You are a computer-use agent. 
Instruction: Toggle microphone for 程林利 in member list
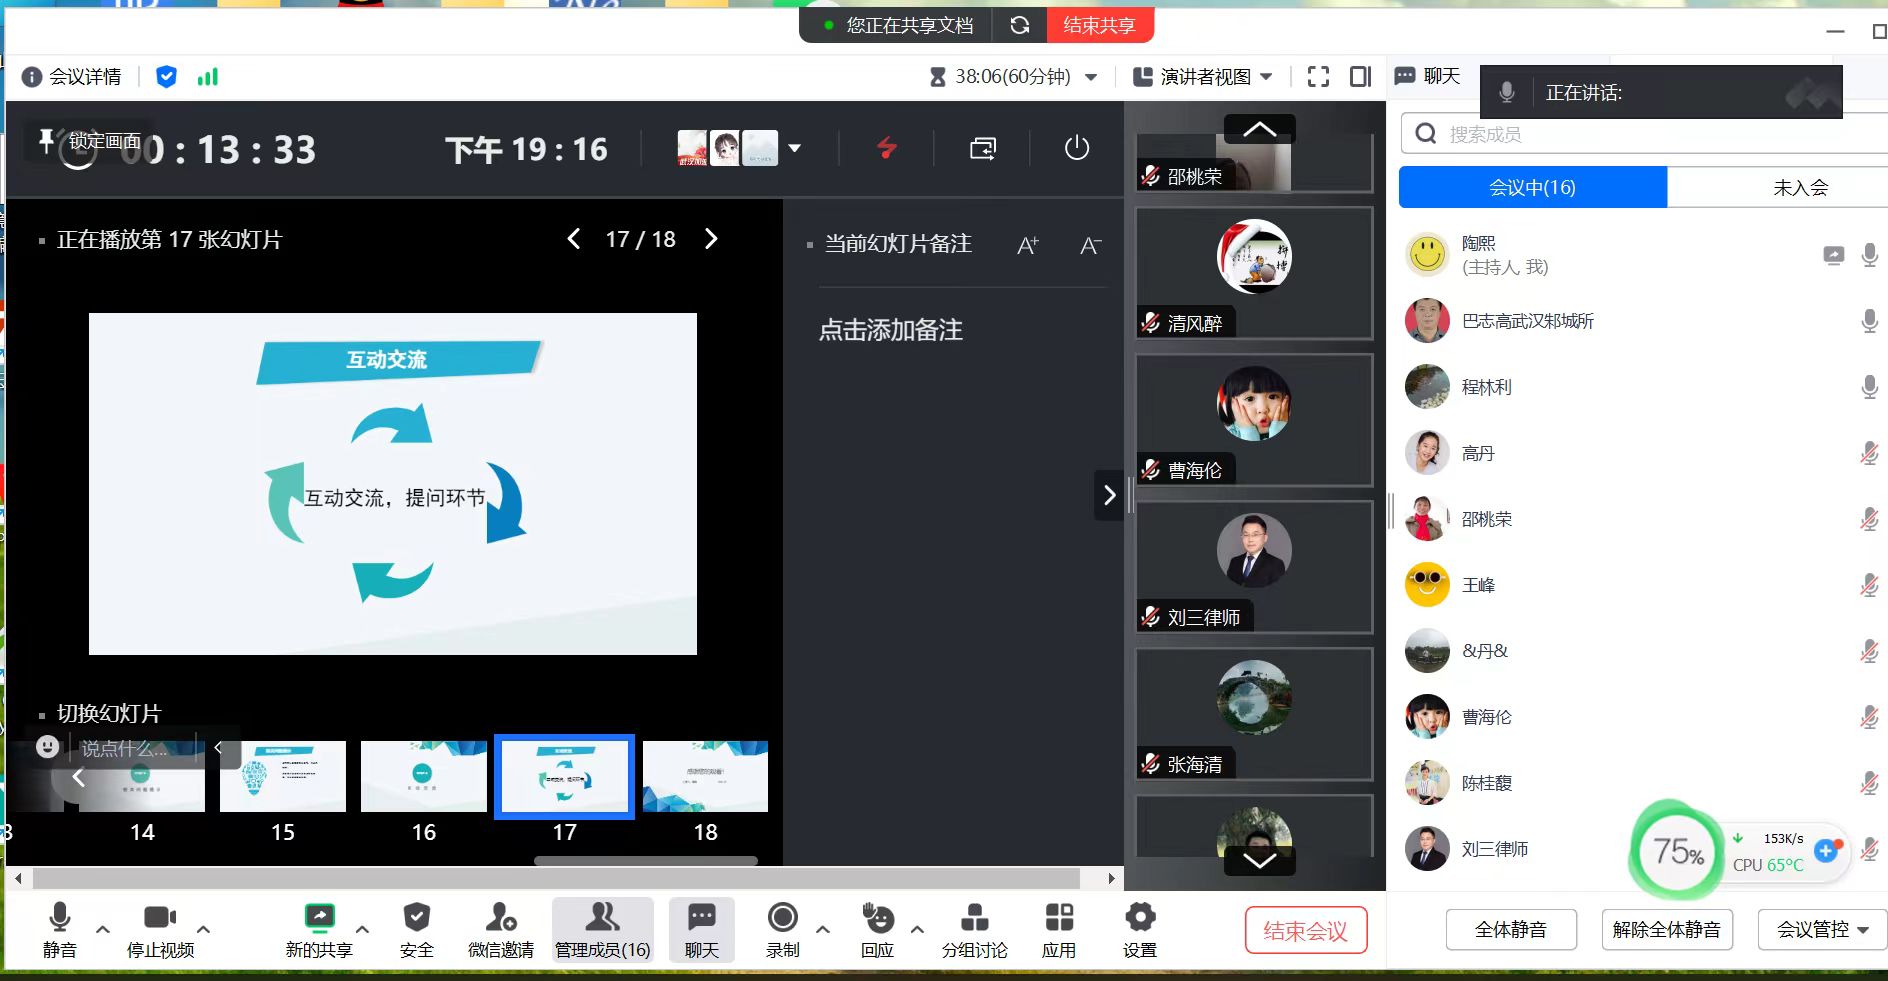(x=1868, y=387)
